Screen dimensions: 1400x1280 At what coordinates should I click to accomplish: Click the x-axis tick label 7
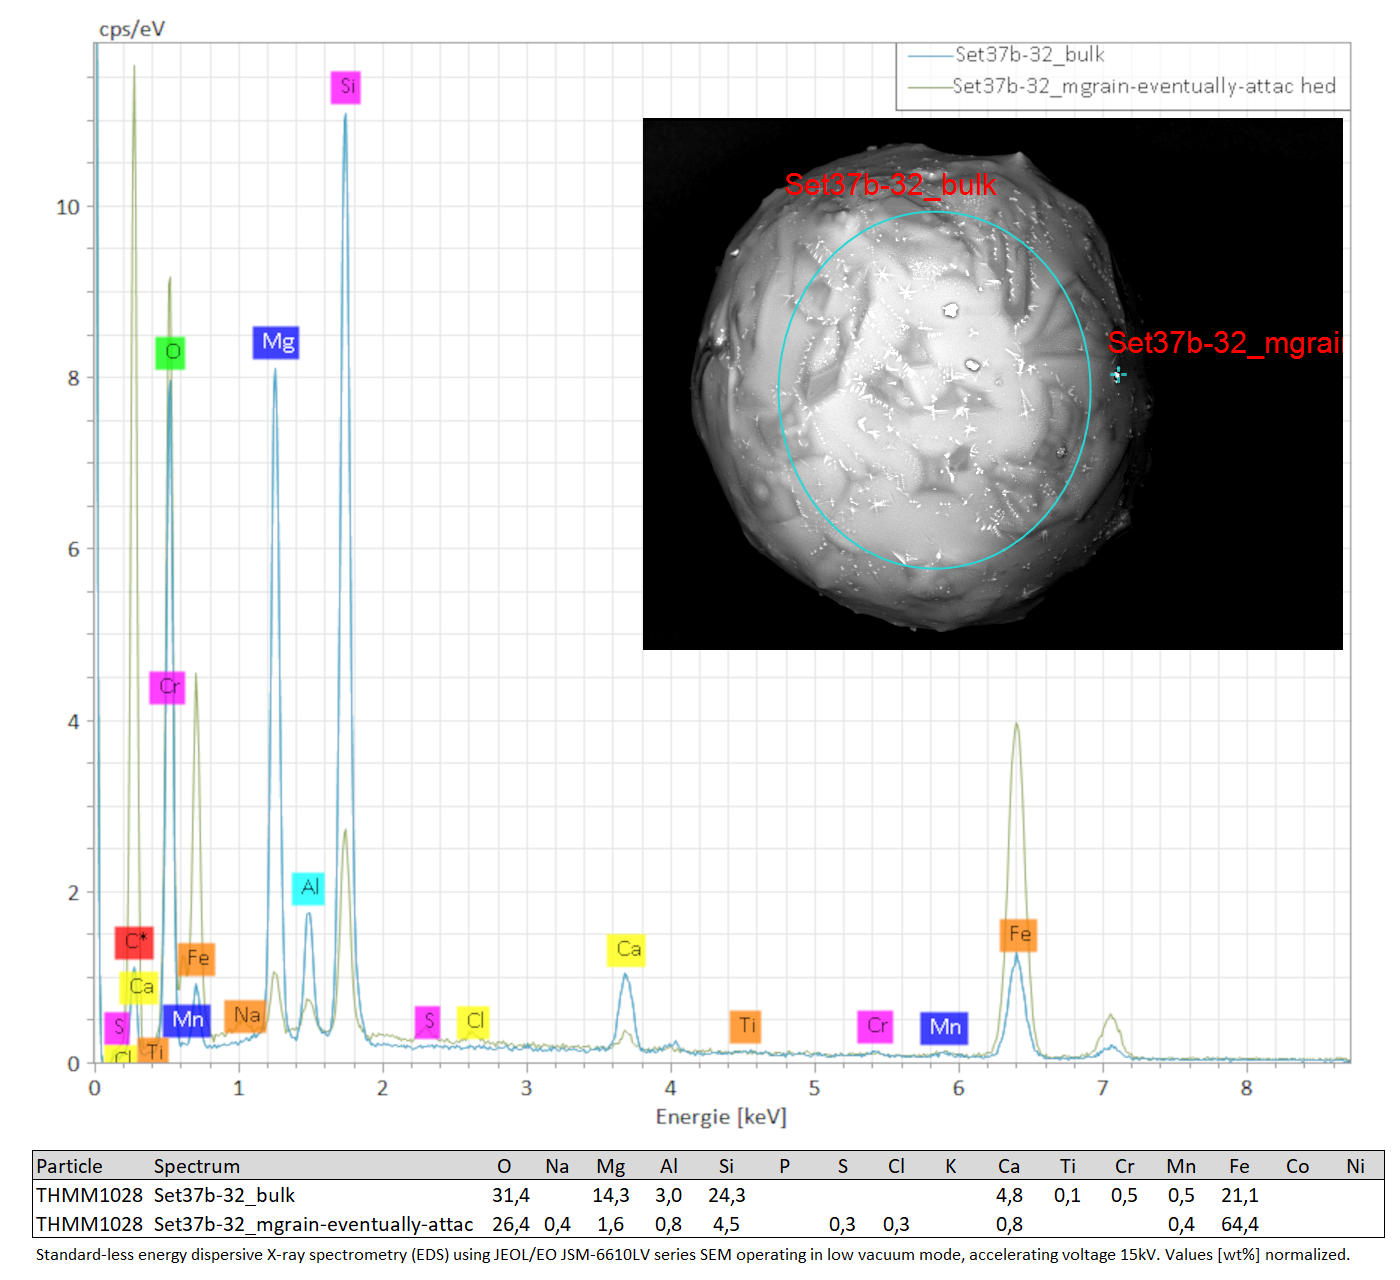point(1102,1088)
